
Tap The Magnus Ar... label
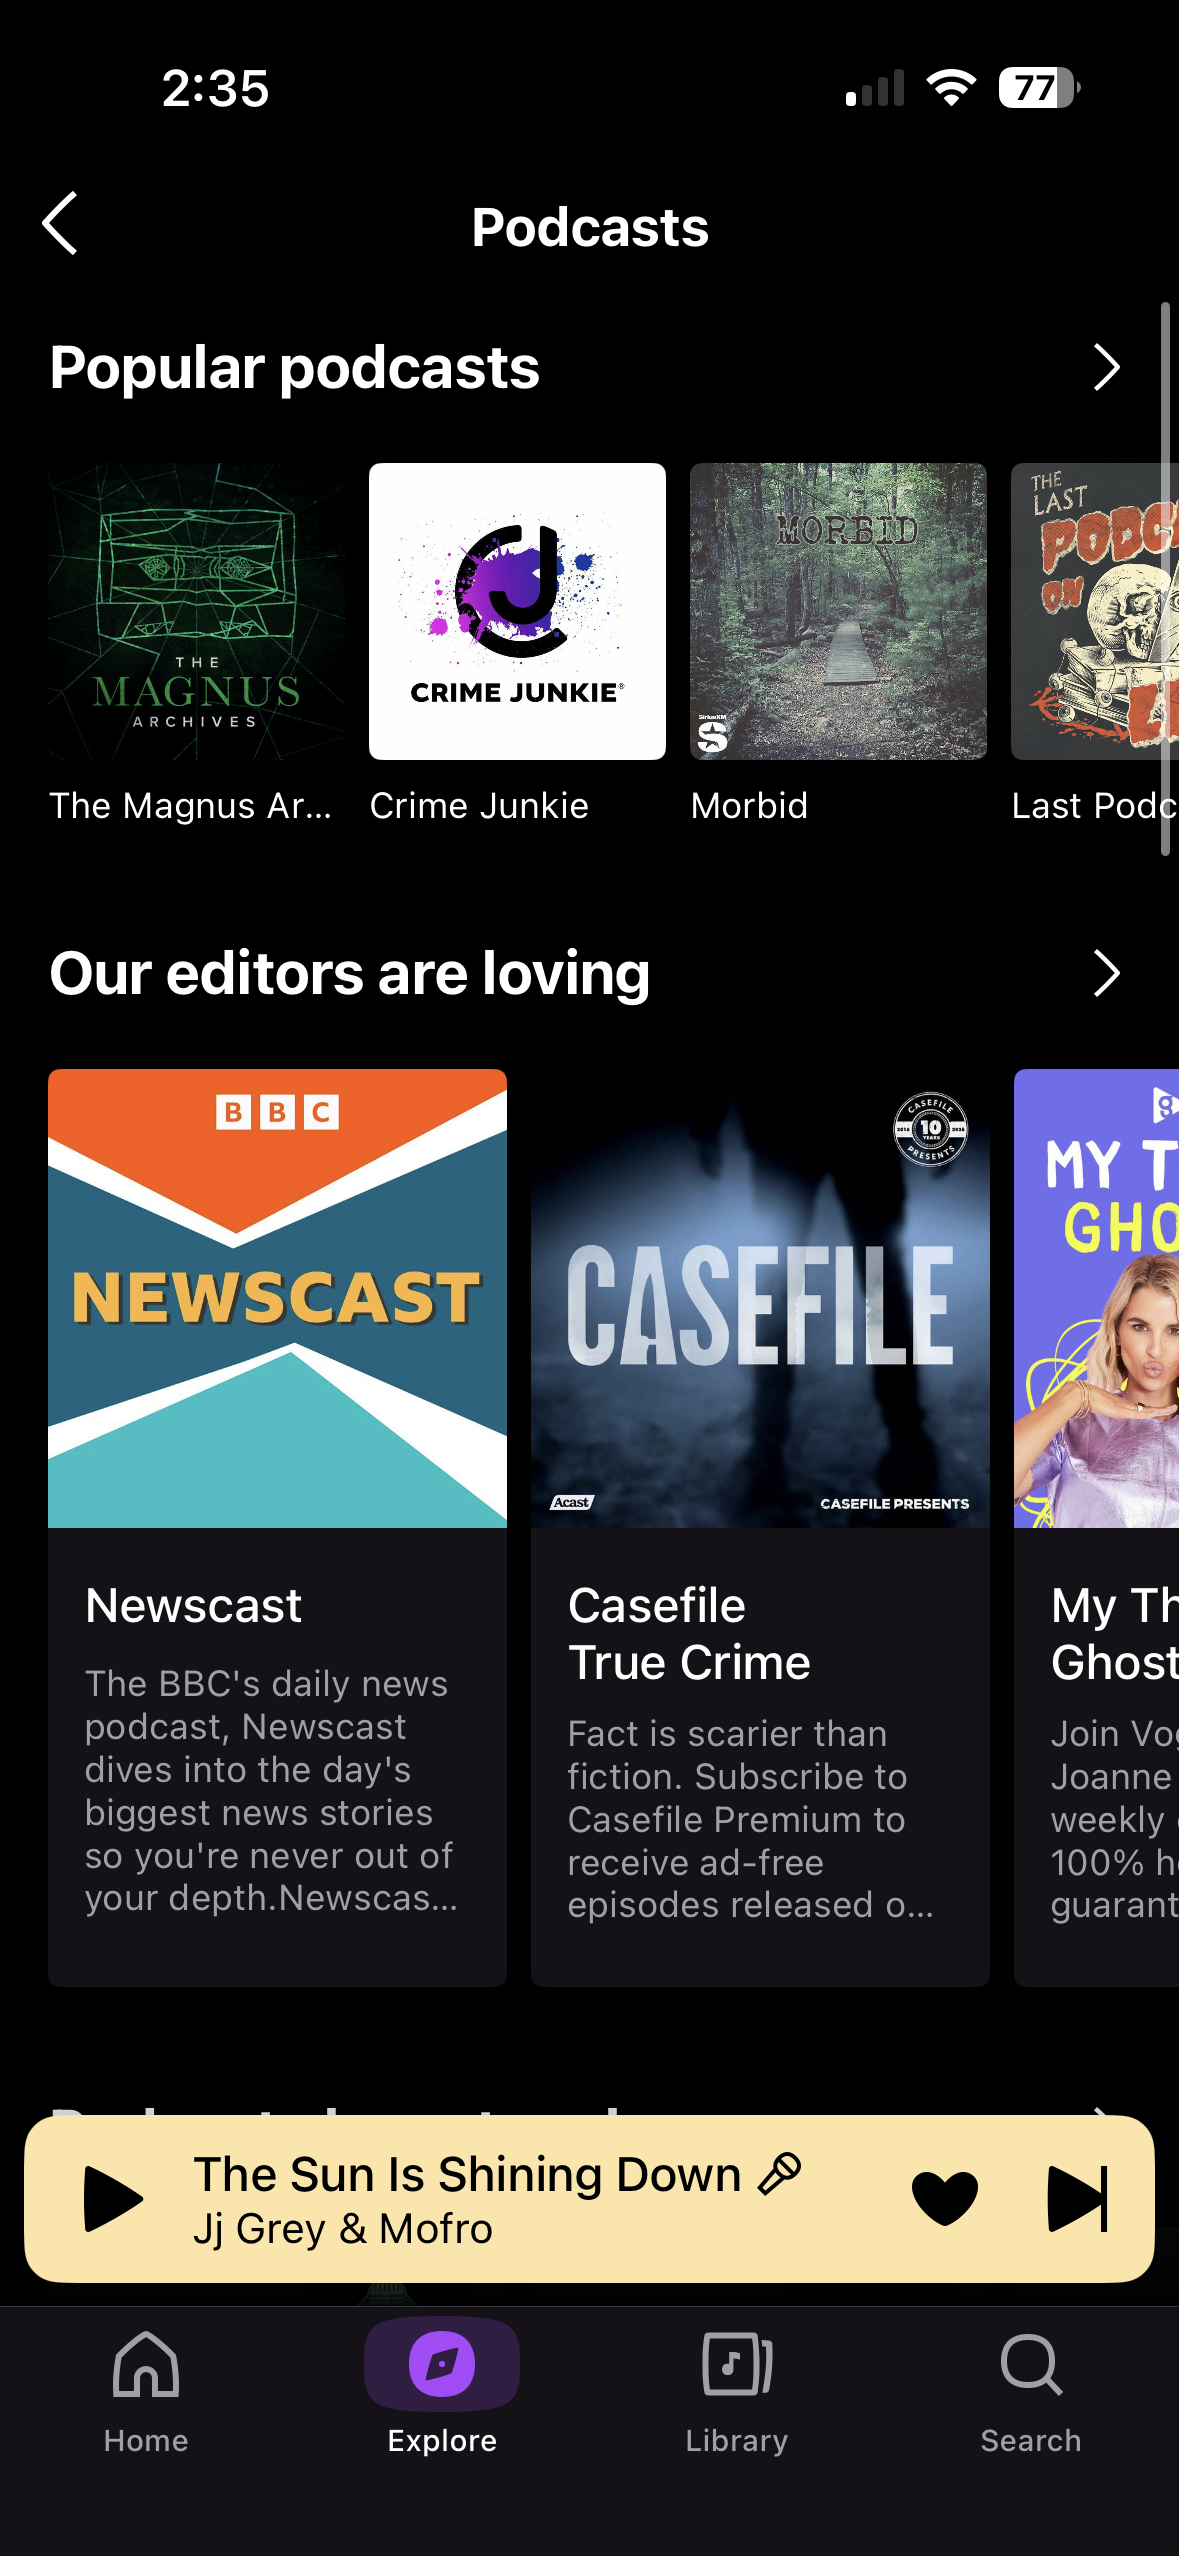[190, 806]
